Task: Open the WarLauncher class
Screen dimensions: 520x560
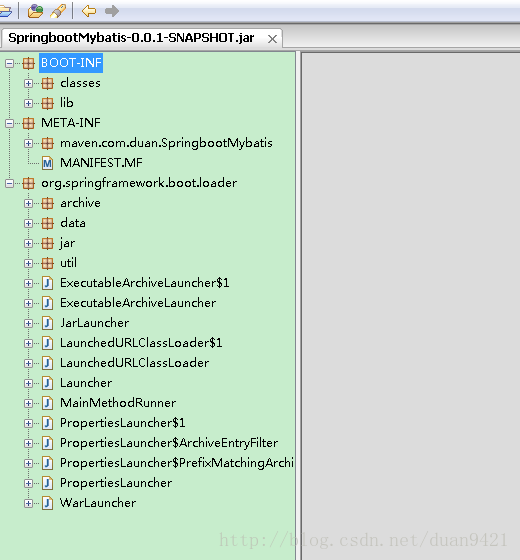Action: 98,503
